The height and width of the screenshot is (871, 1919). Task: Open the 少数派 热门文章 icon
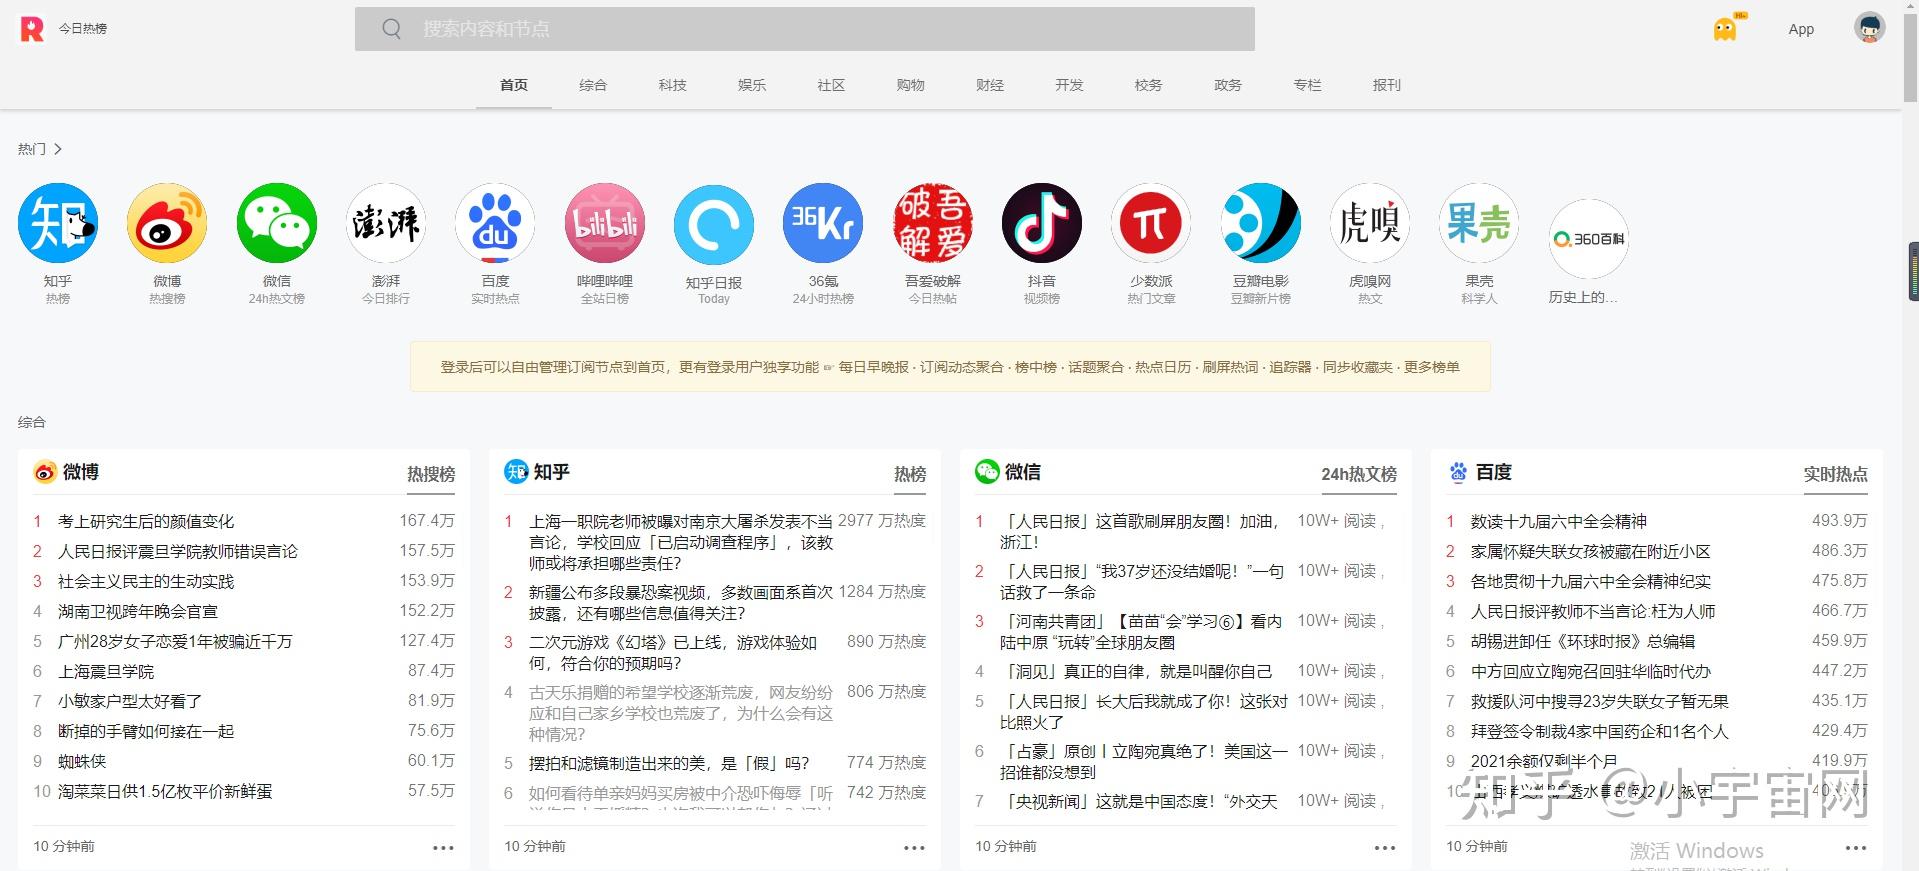click(x=1151, y=223)
